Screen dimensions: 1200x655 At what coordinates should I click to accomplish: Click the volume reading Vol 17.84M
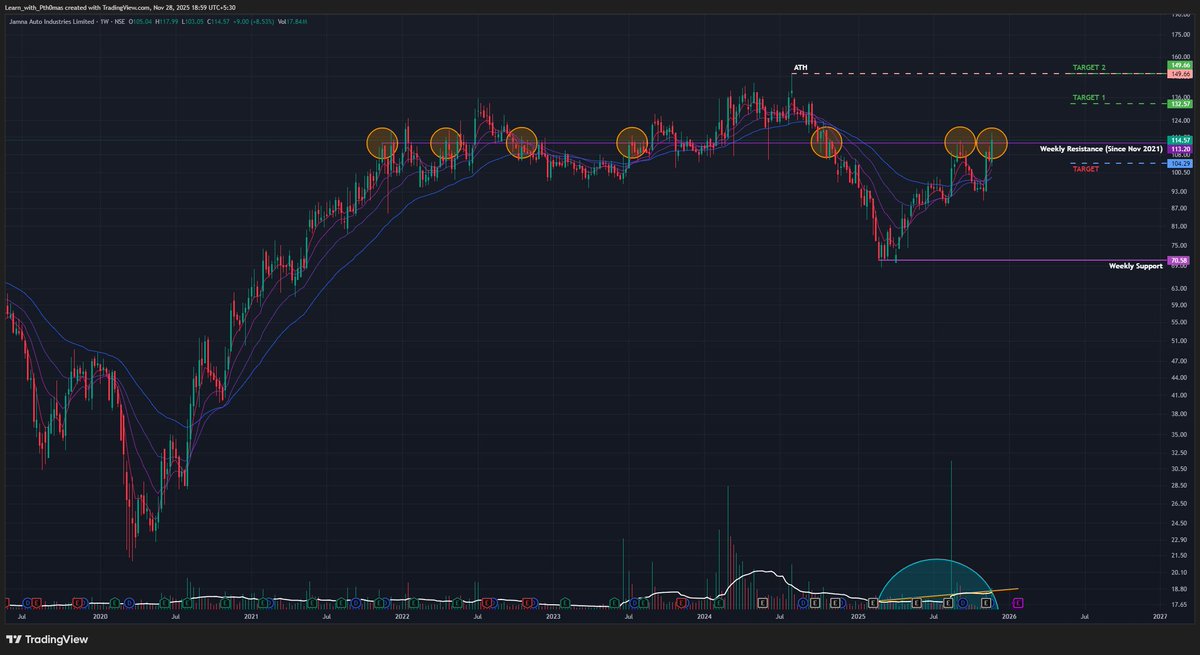coord(292,22)
